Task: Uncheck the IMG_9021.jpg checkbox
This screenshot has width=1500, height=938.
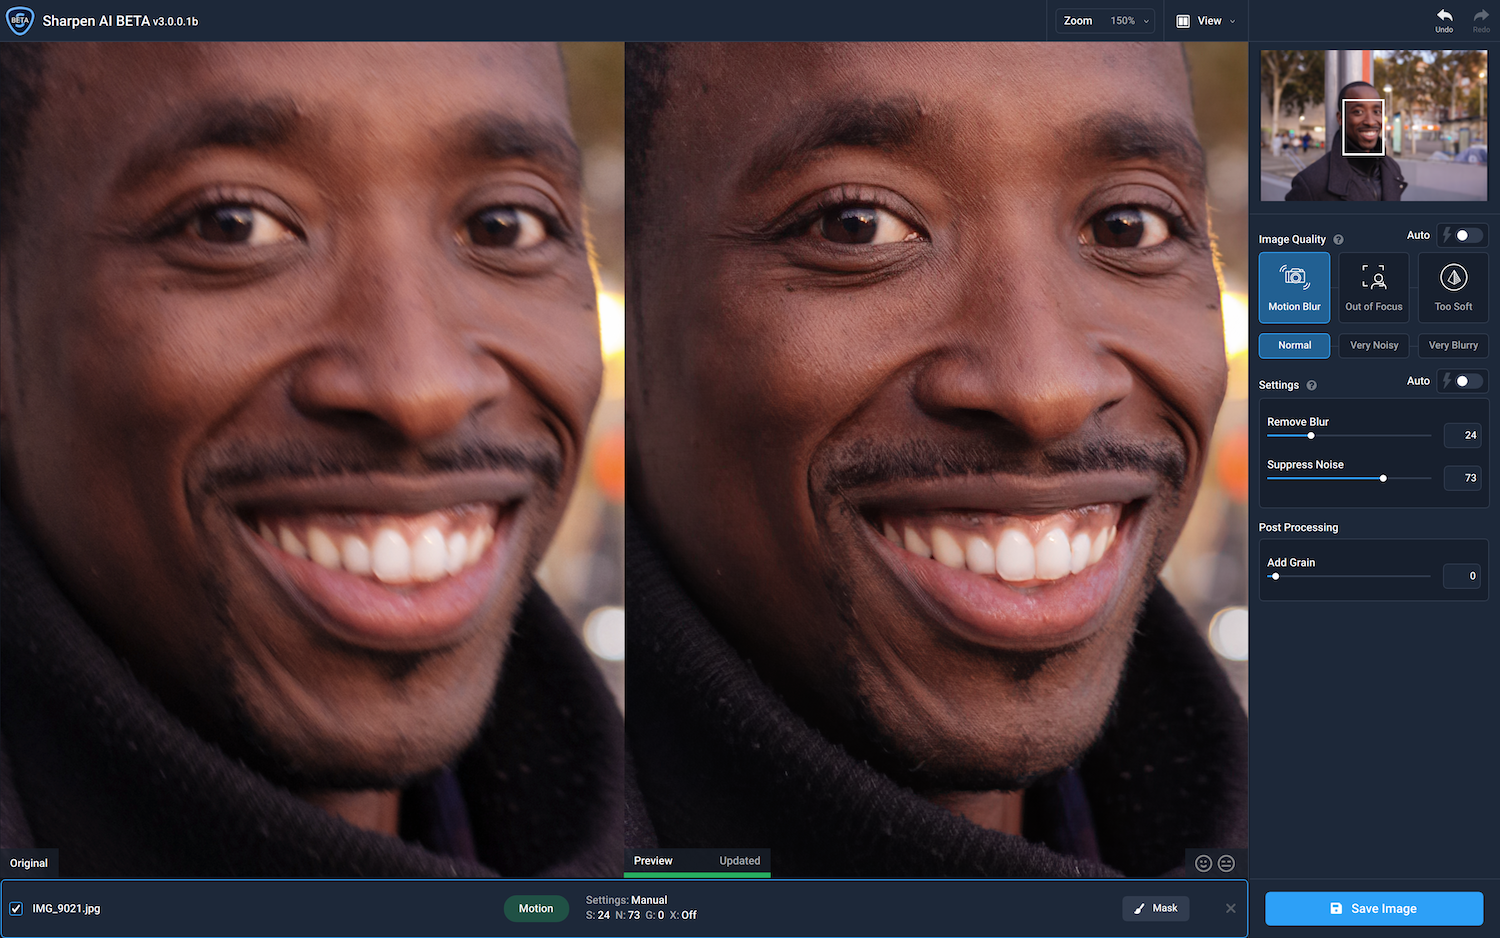Action: [x=16, y=909]
